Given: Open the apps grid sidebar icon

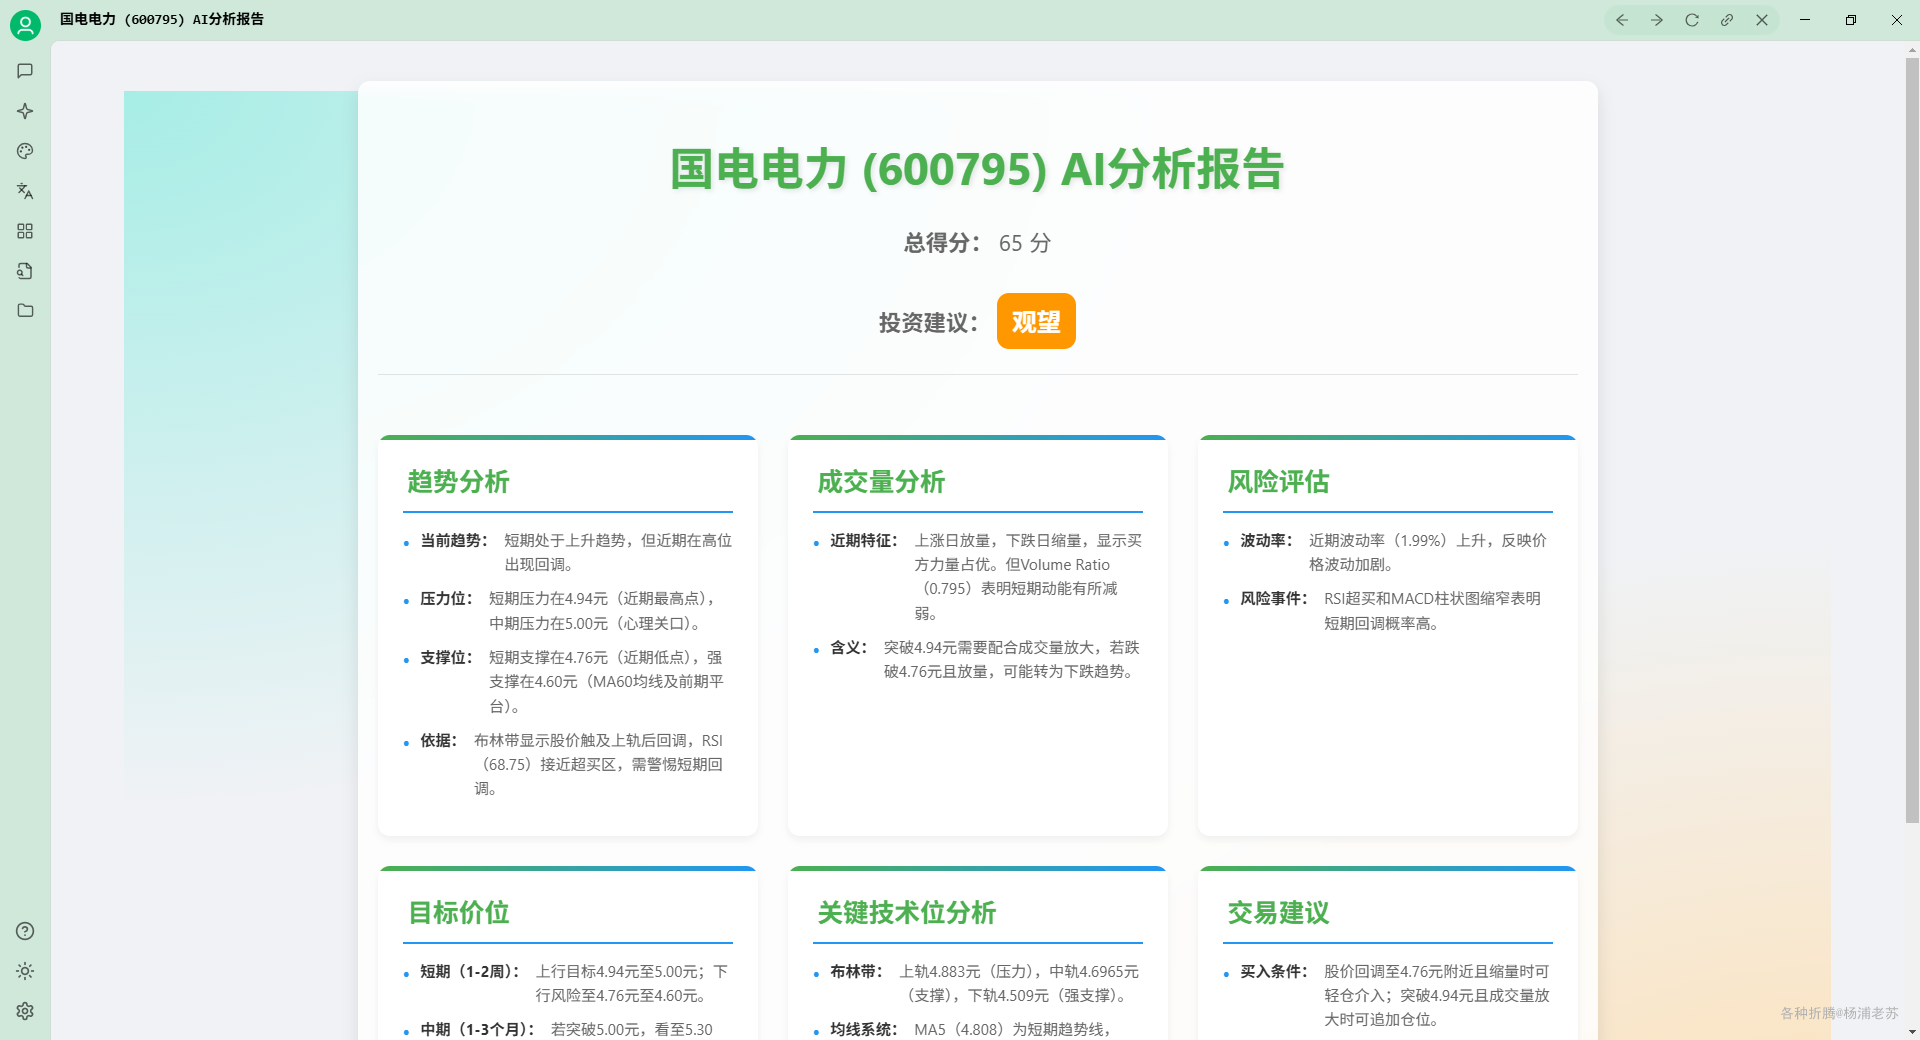Looking at the screenshot, I should point(25,231).
